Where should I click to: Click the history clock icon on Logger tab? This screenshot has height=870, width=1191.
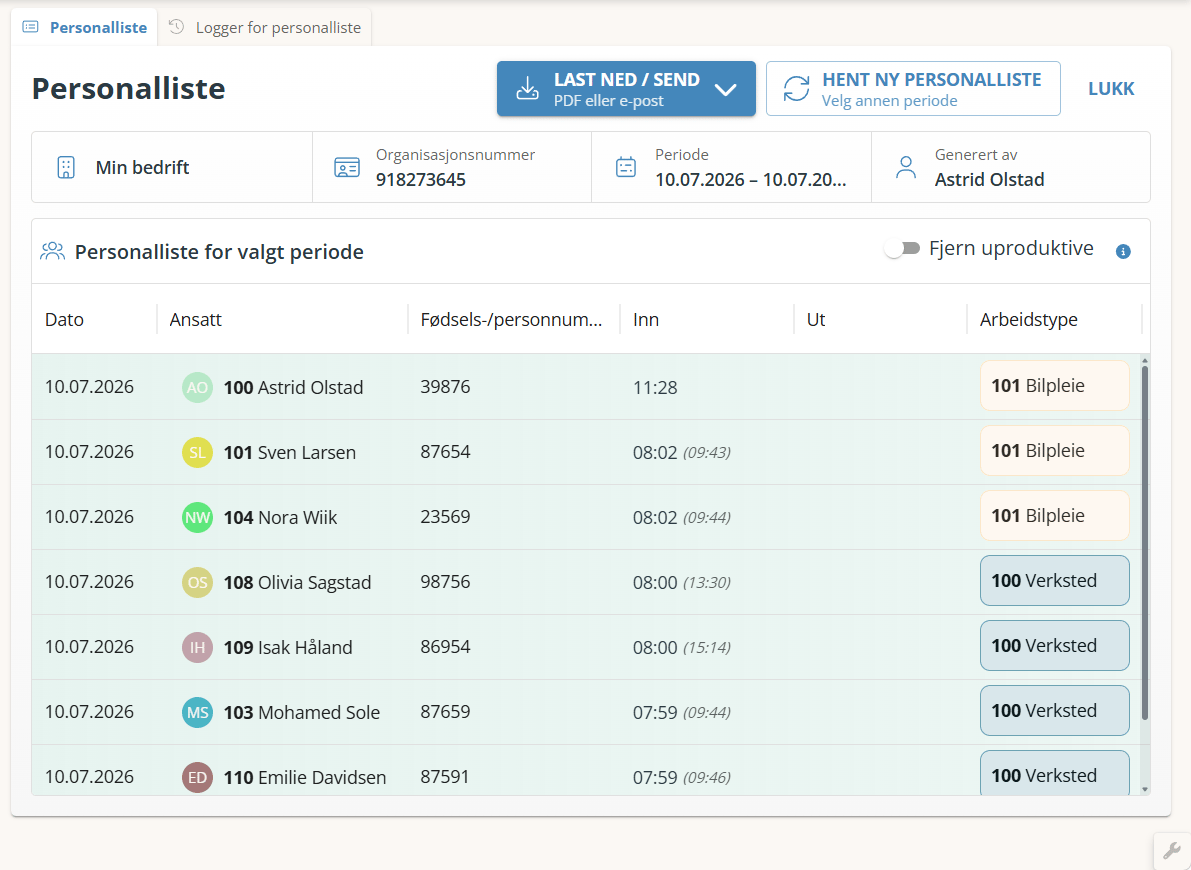pos(176,27)
